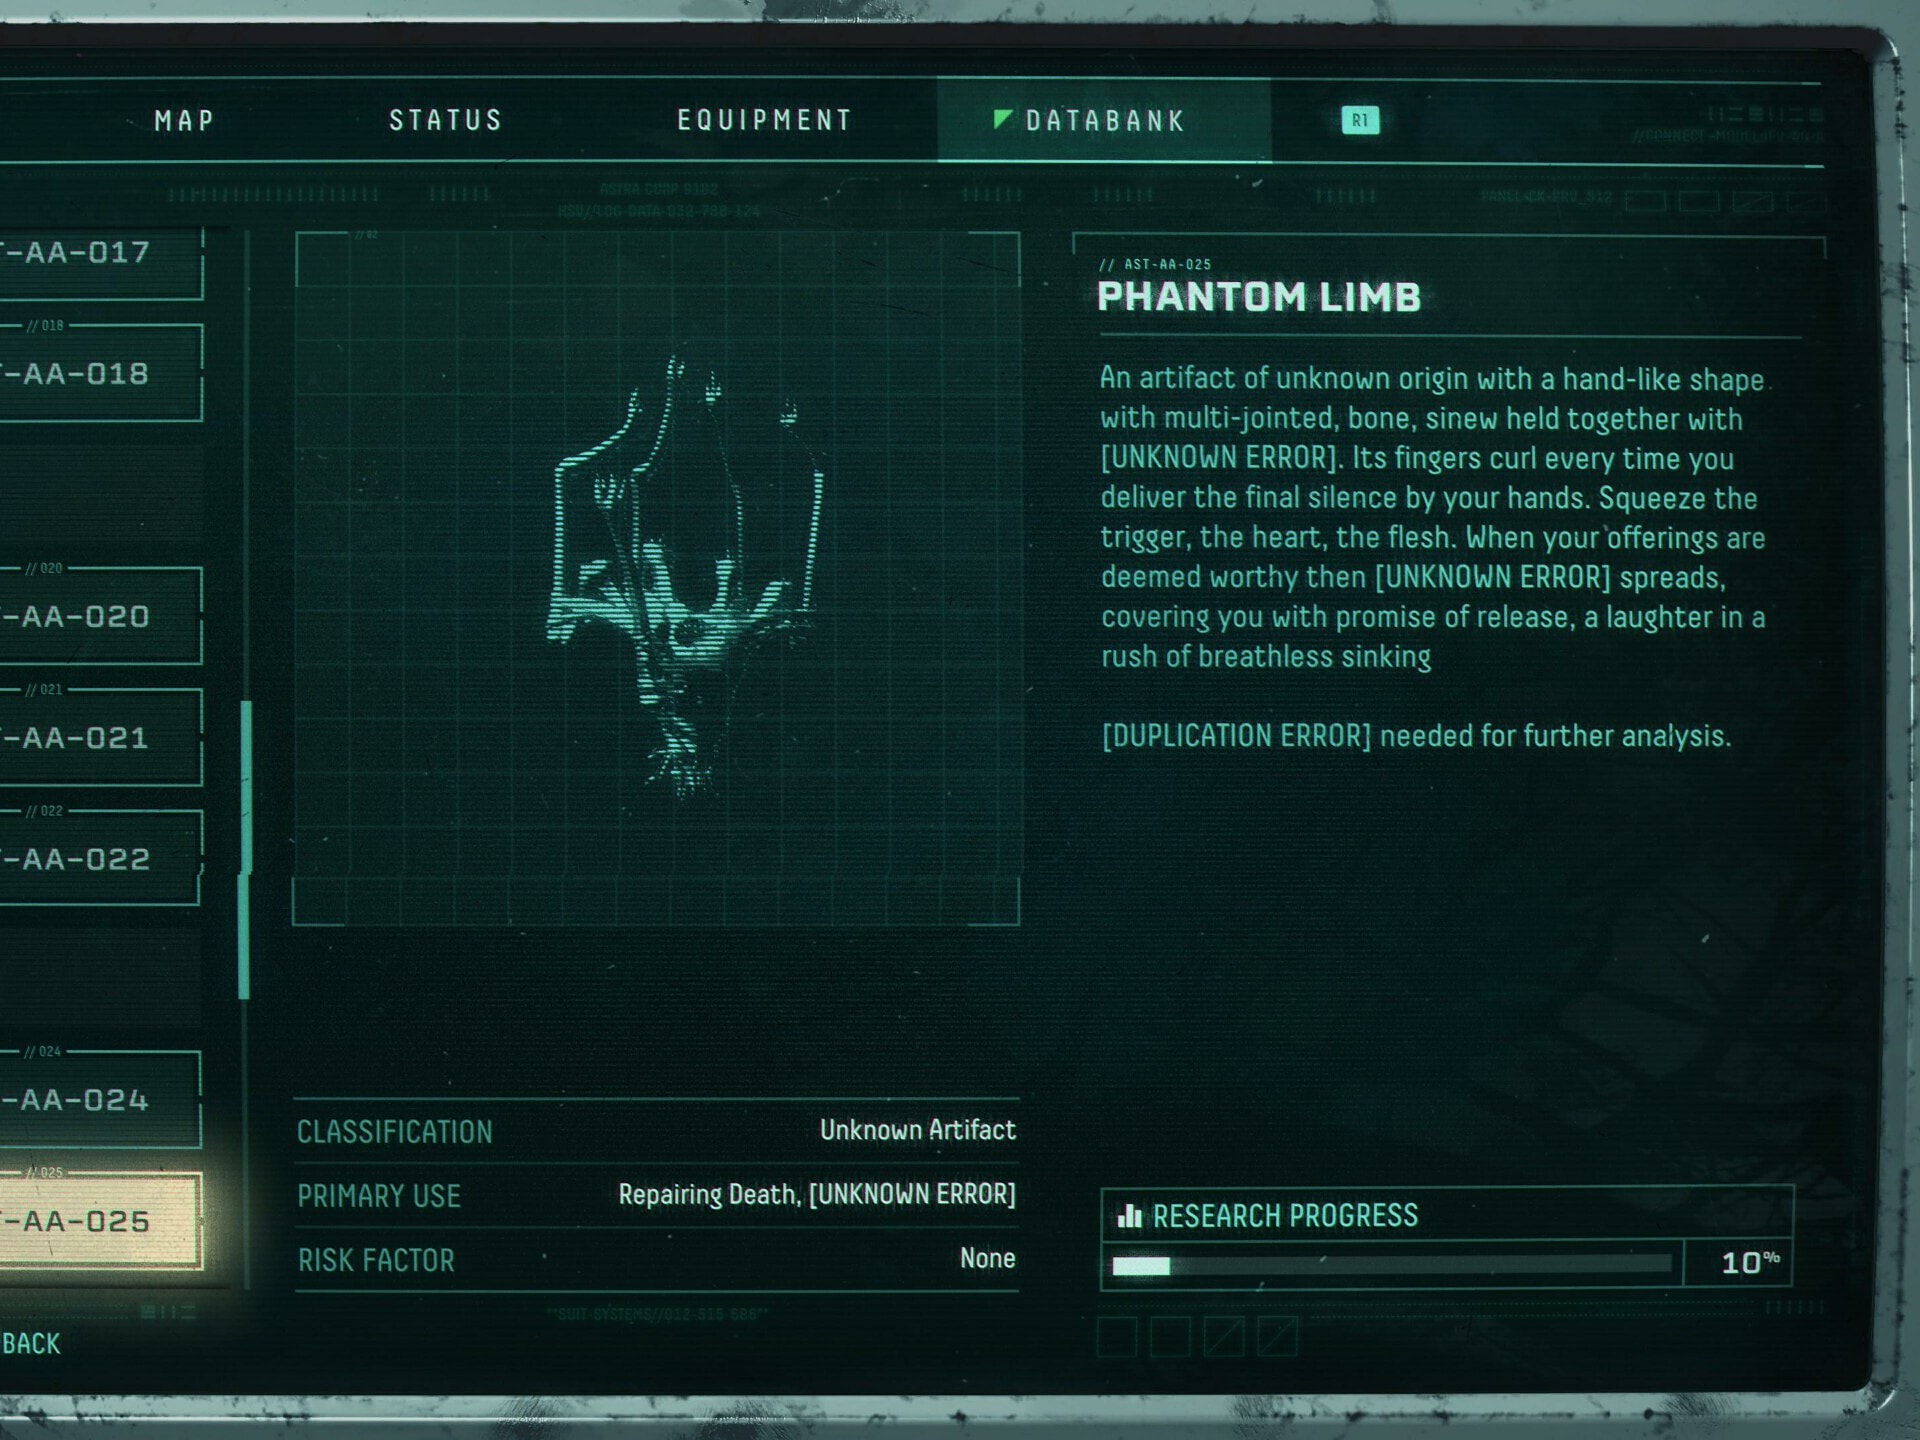Click the highlighted AA-025 entry

(x=100, y=1221)
